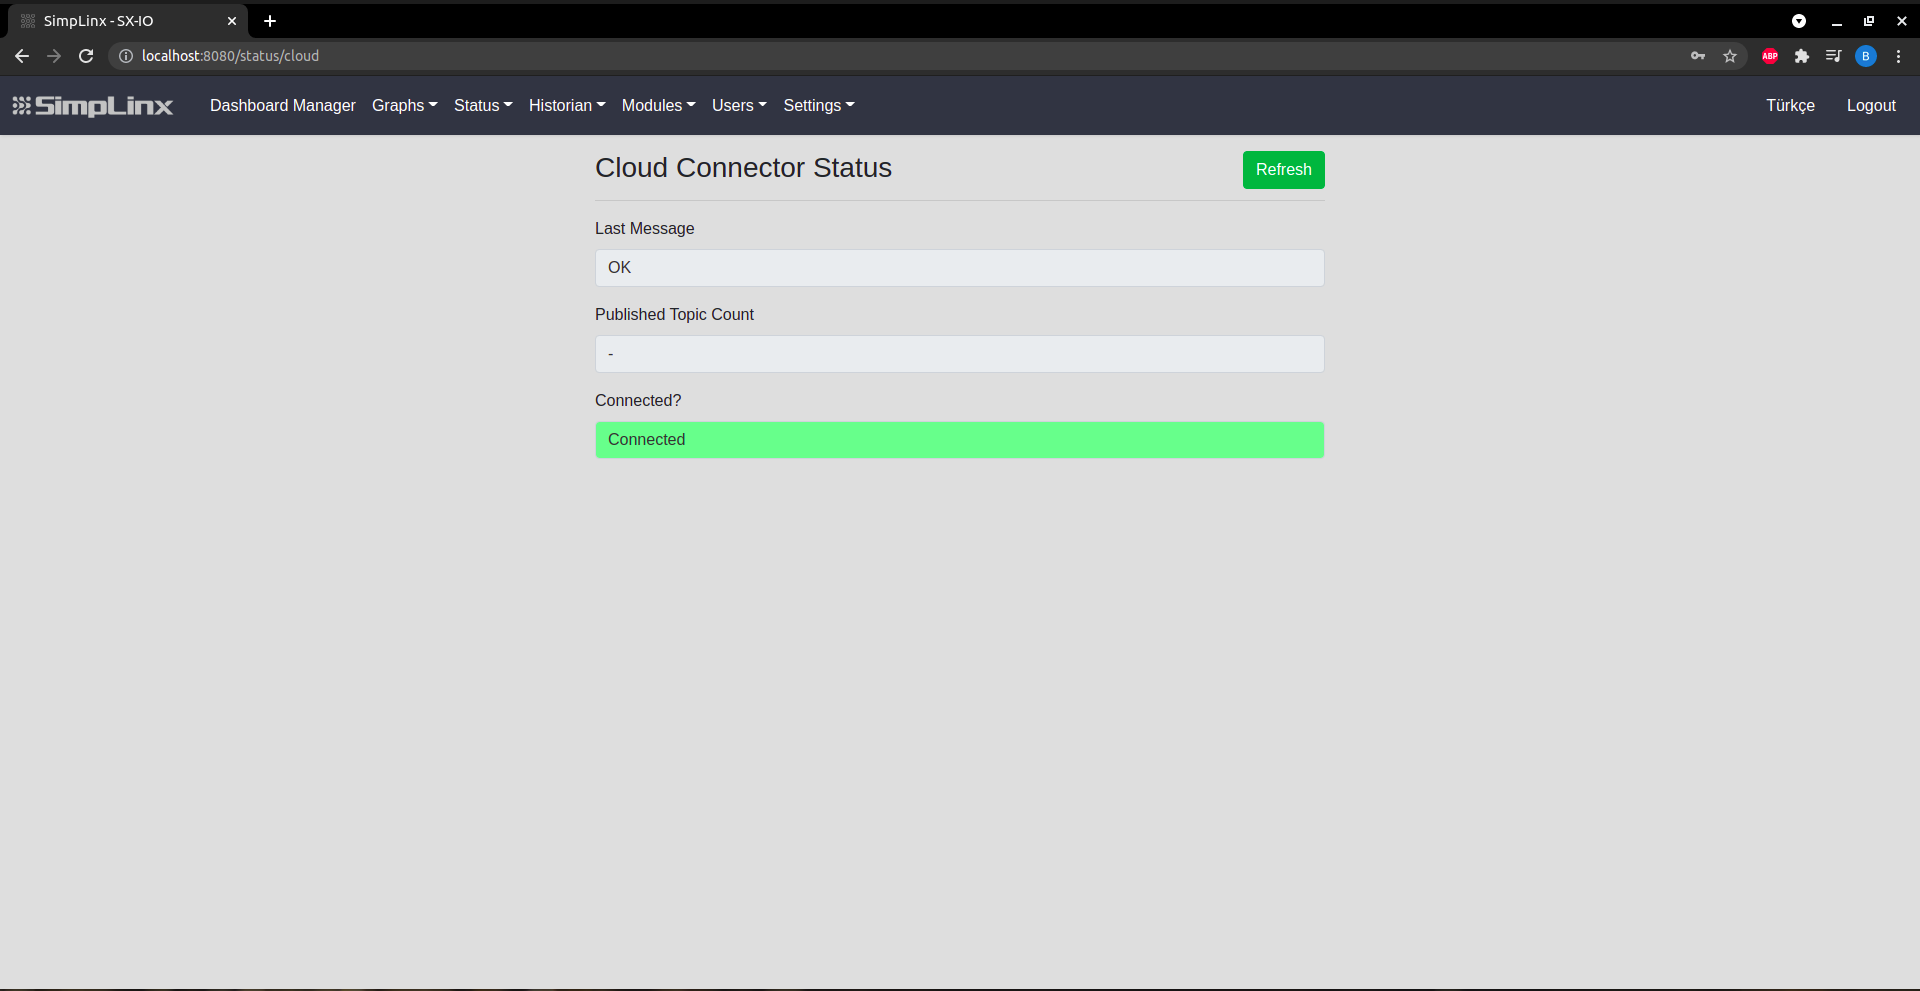Image resolution: width=1920 pixels, height=991 pixels.
Task: Click the green Connected status field
Action: [960, 440]
